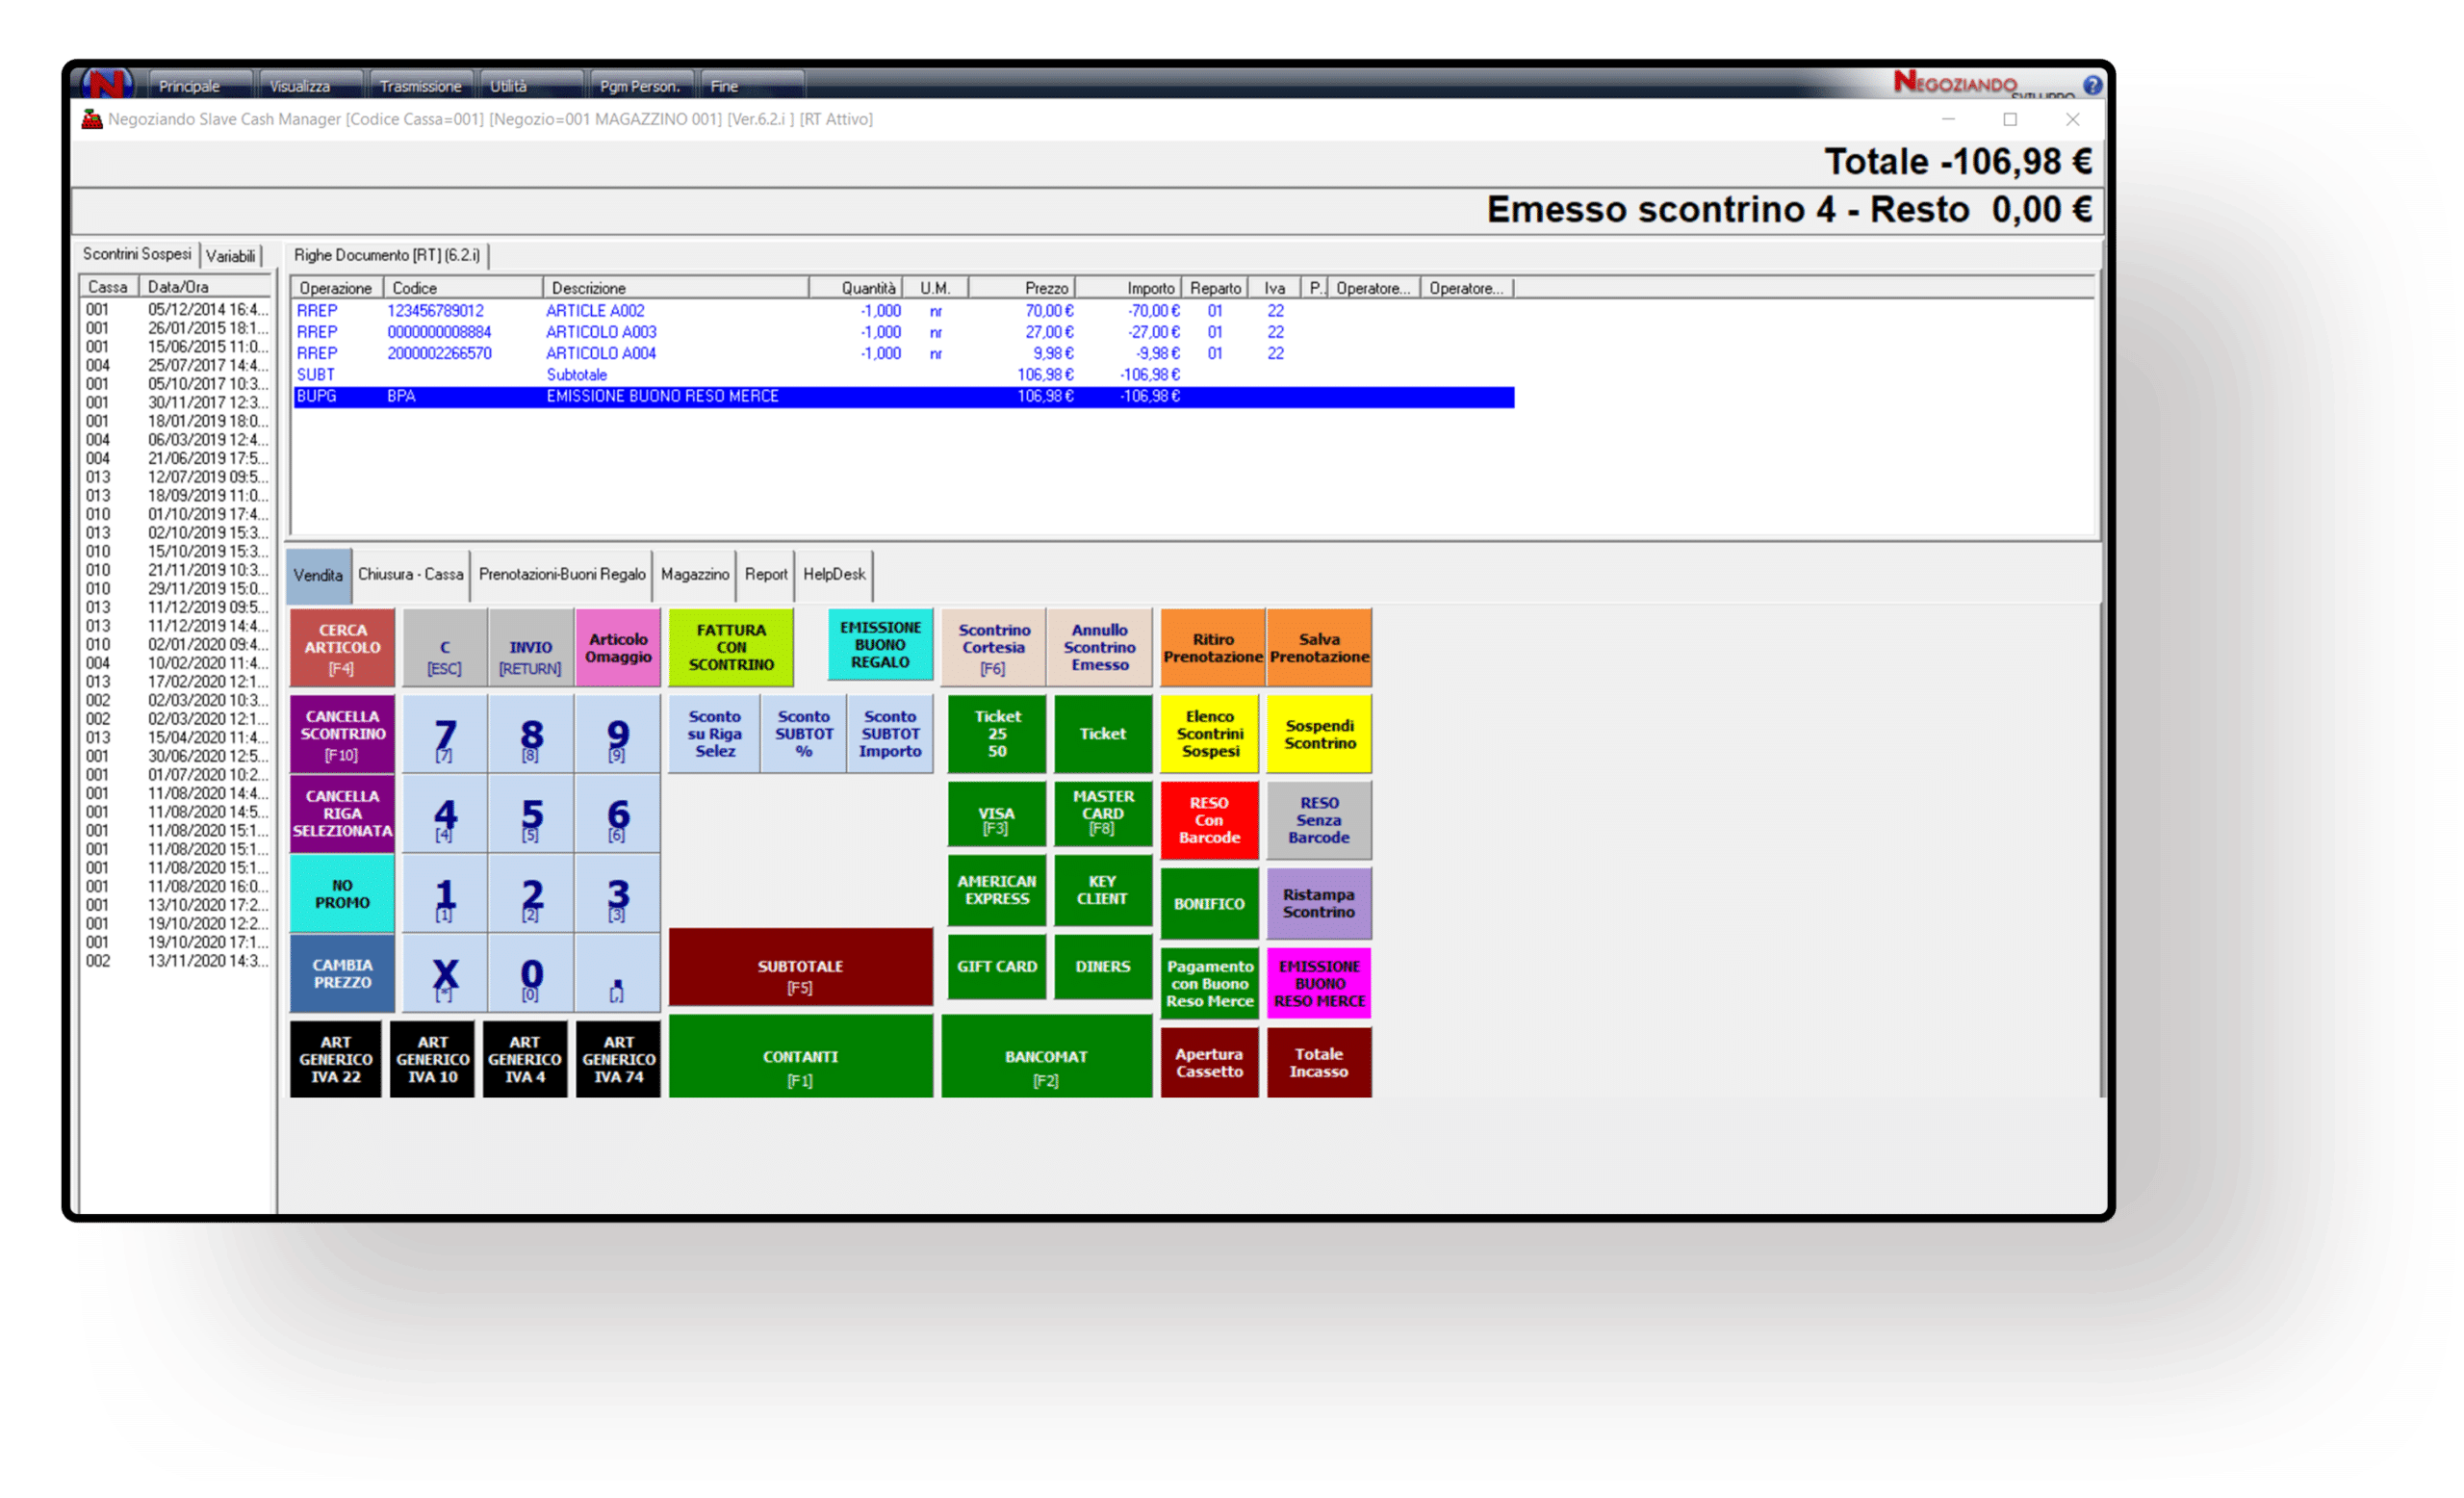Screen dimensions: 2464x1498
Task: Click the INVIO [RETURN] key
Action: [530, 647]
